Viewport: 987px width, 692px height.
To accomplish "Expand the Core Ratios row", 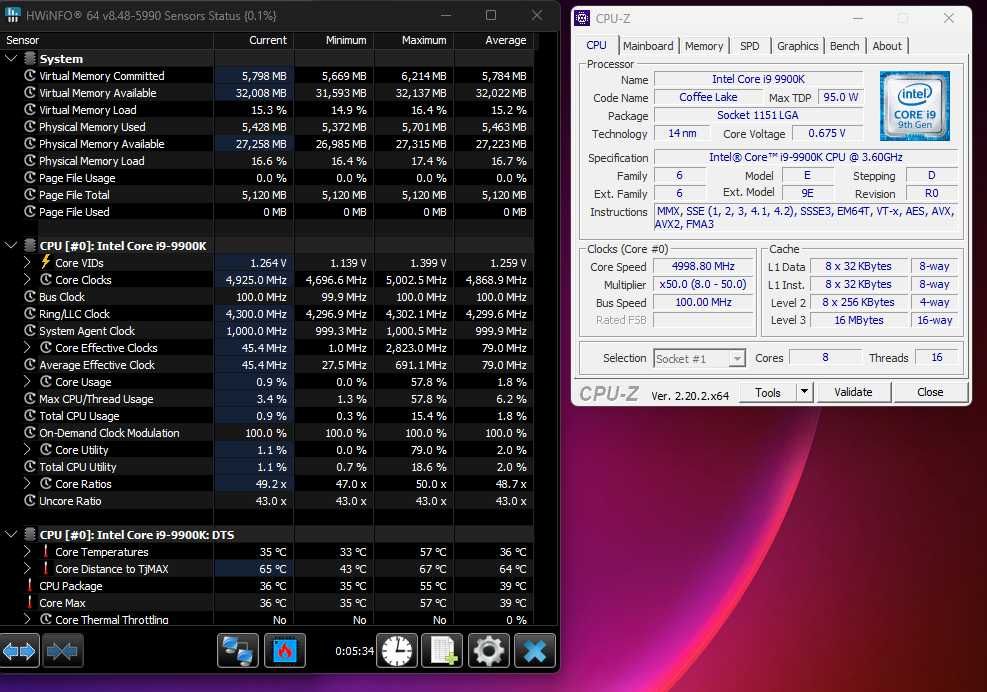I will (x=27, y=483).
